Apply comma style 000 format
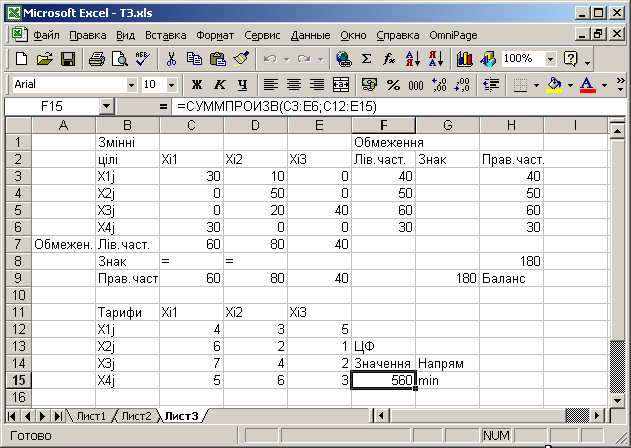Image resolution: width=631 pixels, height=448 pixels. tap(416, 85)
